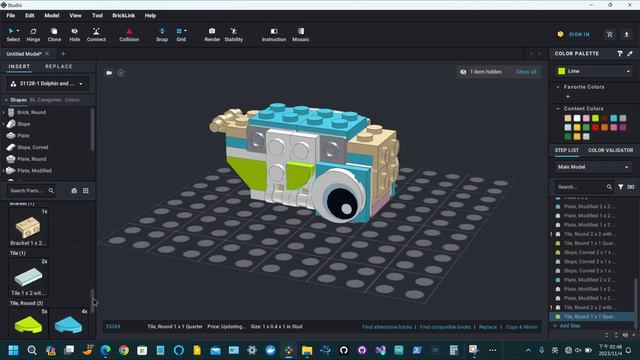The height and width of the screenshot is (360, 640).
Task: Collapse the Shapes list section
Action: pos(6,100)
